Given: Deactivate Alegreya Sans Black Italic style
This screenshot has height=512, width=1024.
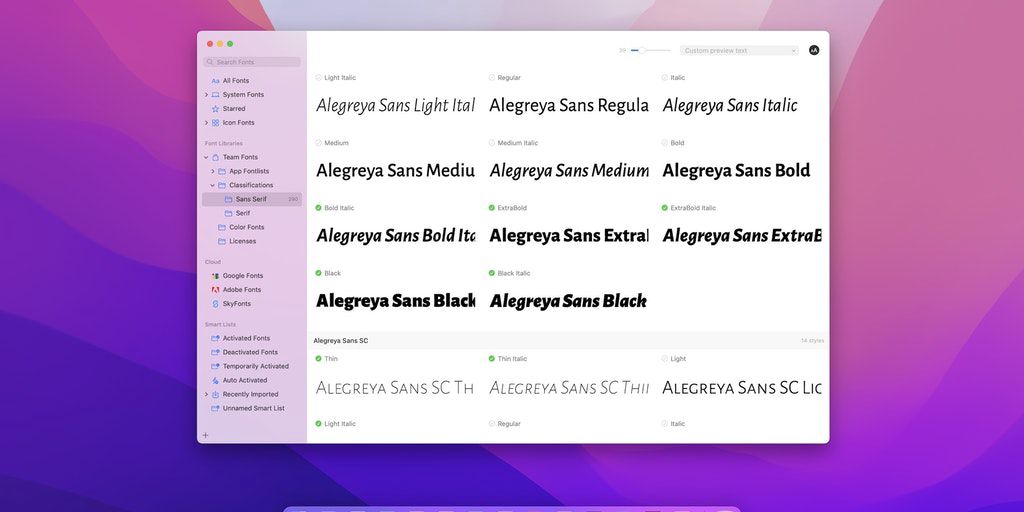Looking at the screenshot, I should (492, 274).
